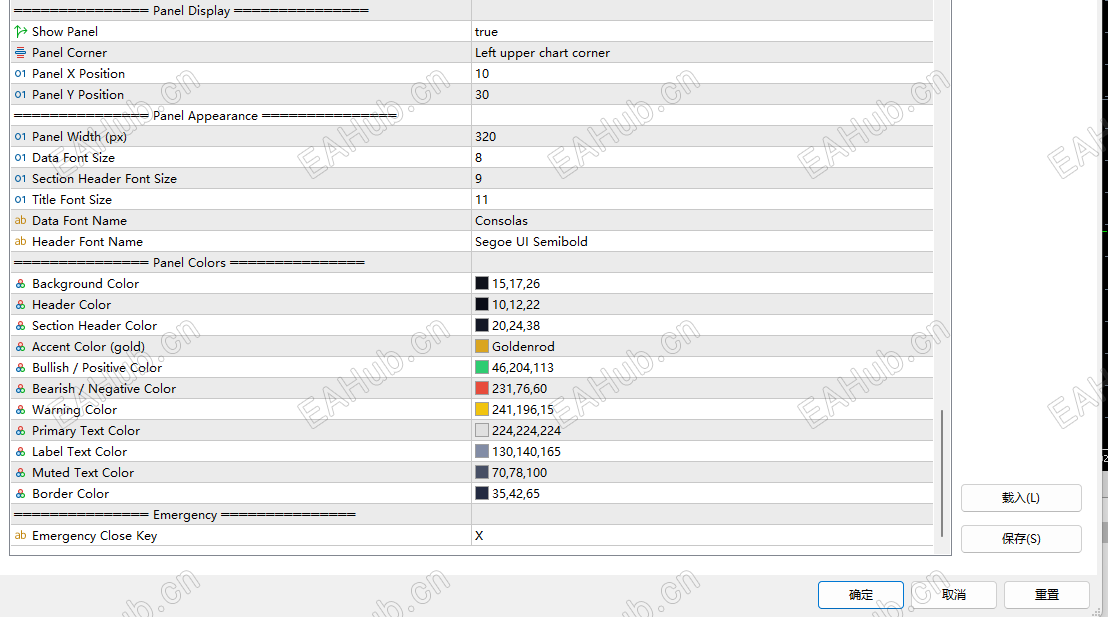This screenshot has width=1108, height=617.
Task: Click the parameter list vertical scrollbar
Action: 942,474
